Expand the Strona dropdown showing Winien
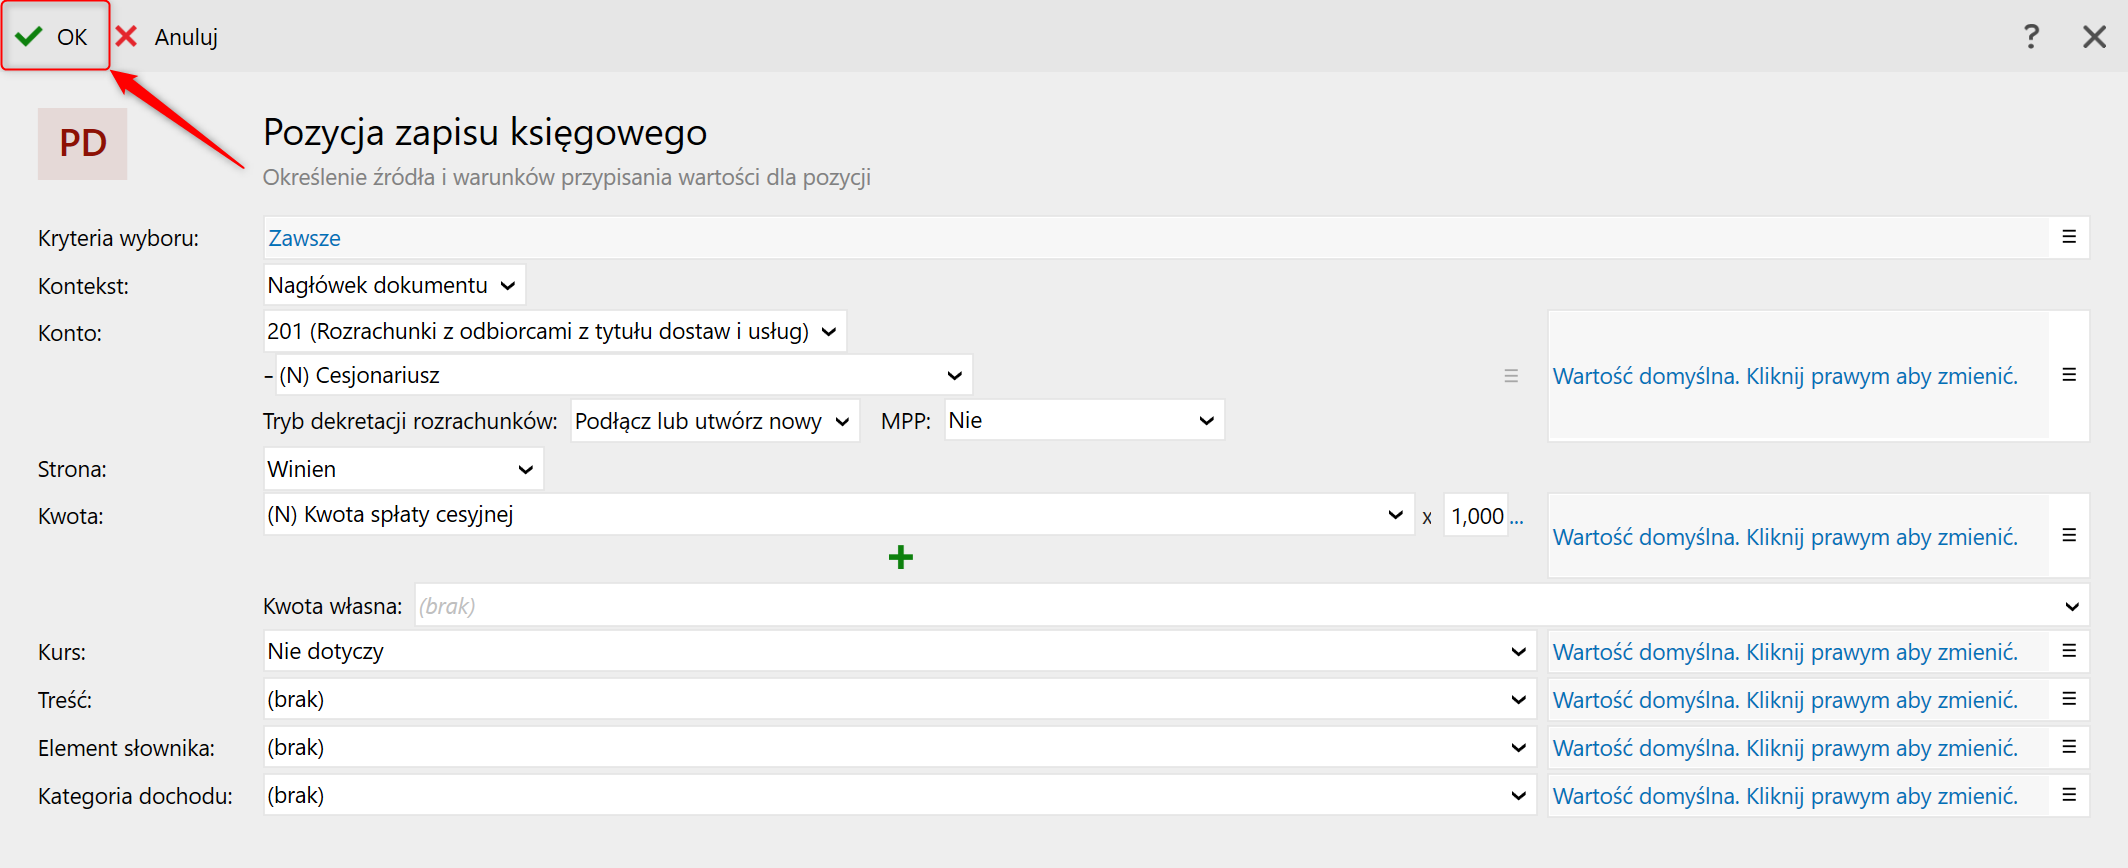This screenshot has width=2128, height=868. [x=403, y=469]
